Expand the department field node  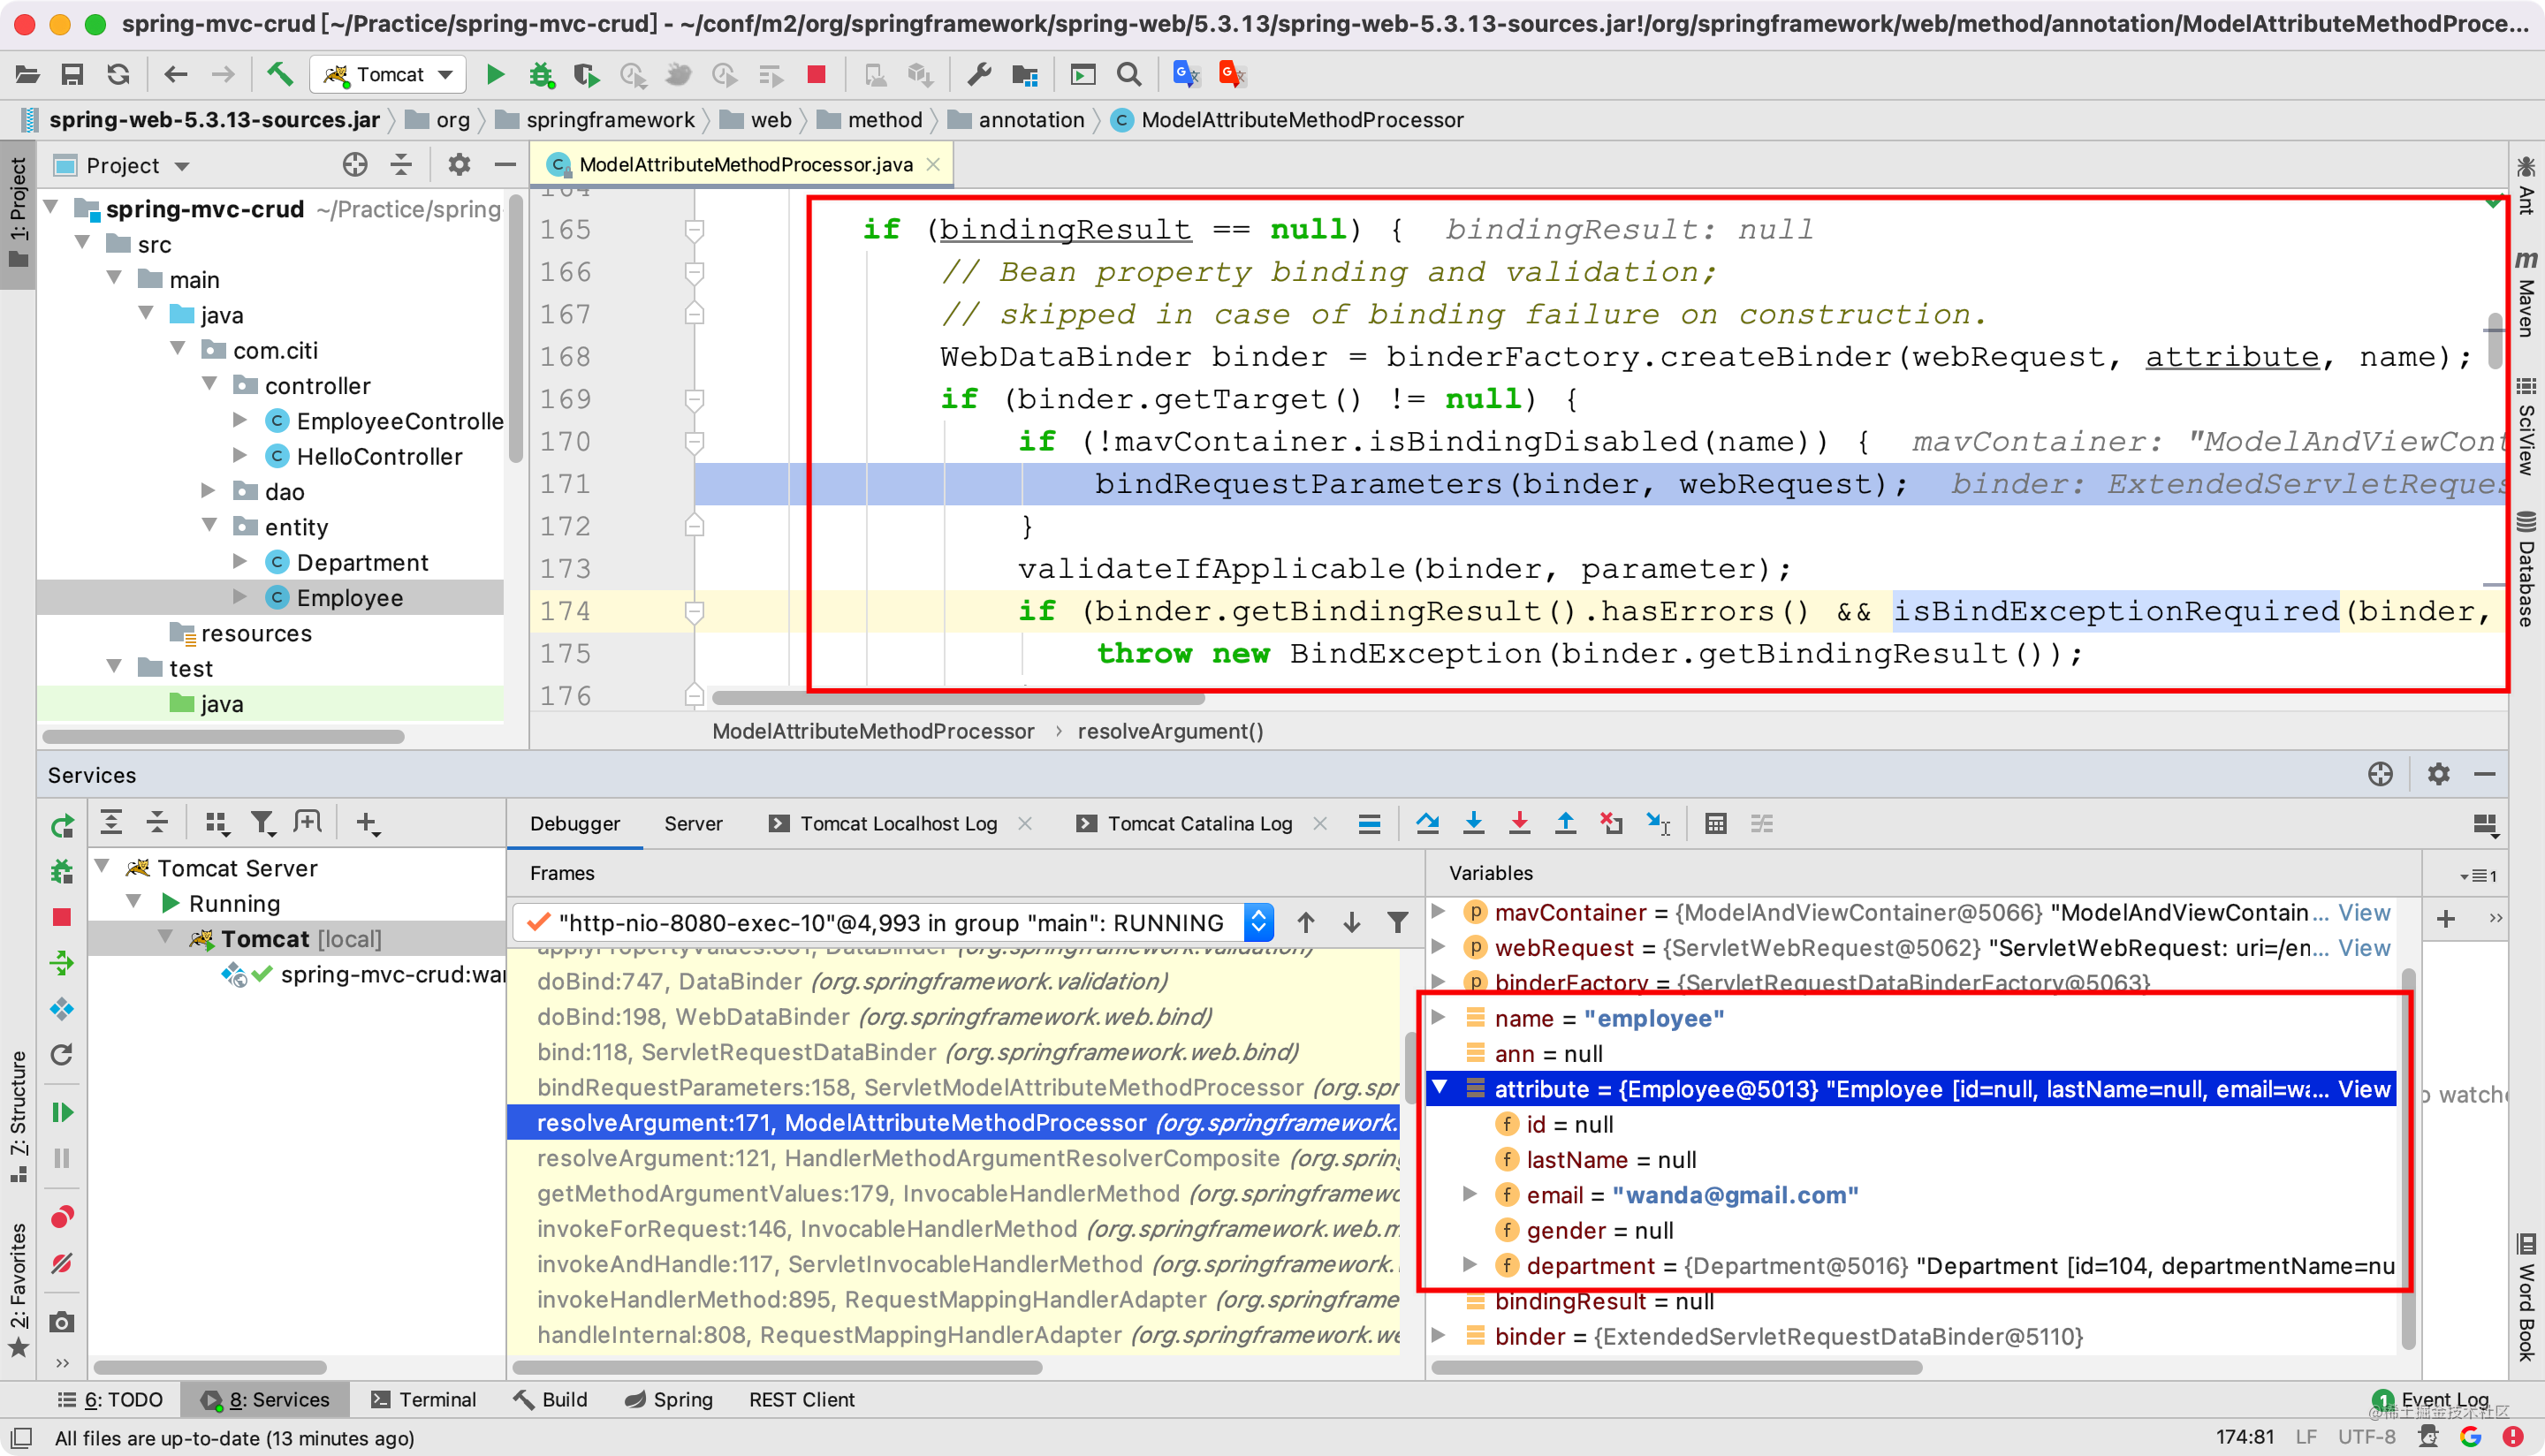[1469, 1265]
